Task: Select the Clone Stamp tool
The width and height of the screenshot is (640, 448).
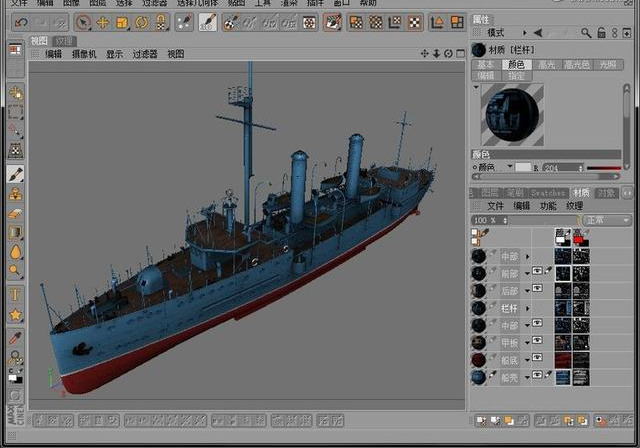Action: (x=16, y=194)
